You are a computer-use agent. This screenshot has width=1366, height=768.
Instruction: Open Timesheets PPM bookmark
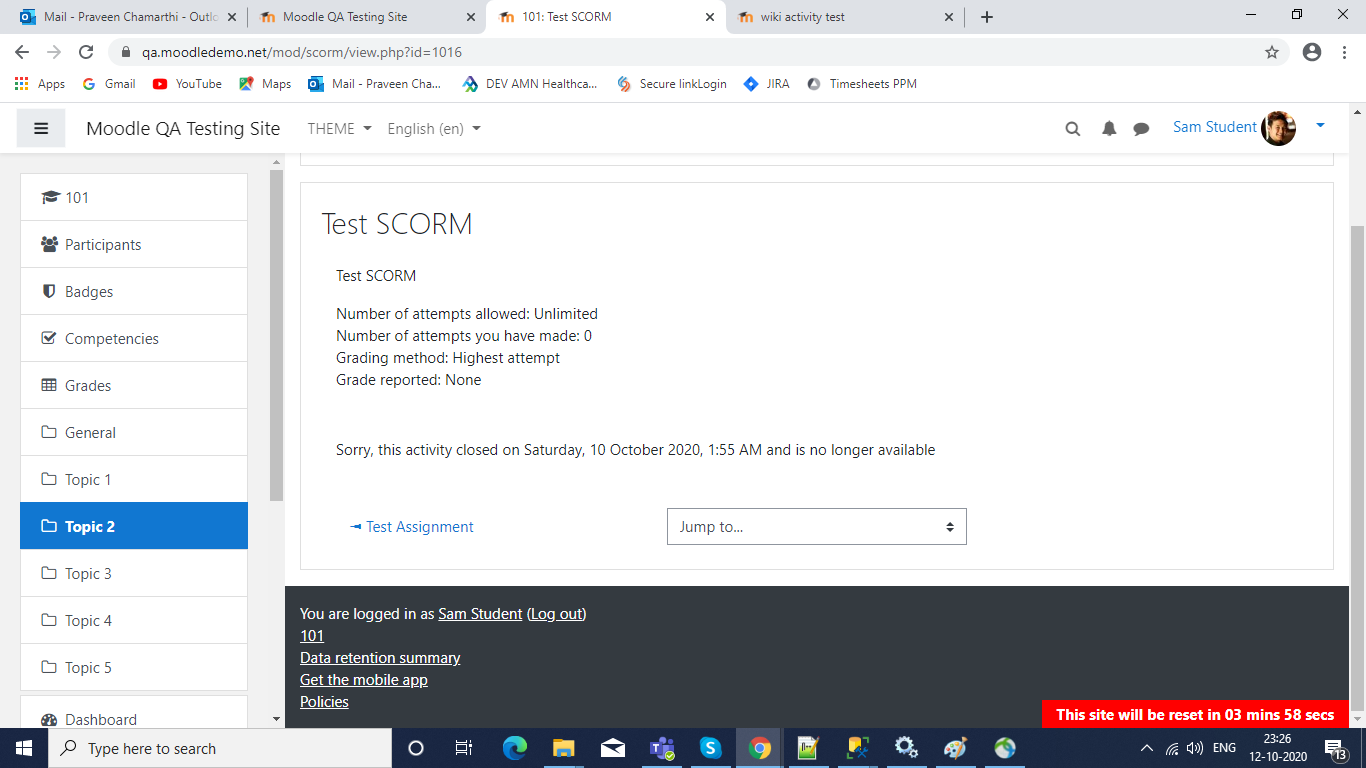[x=862, y=84]
